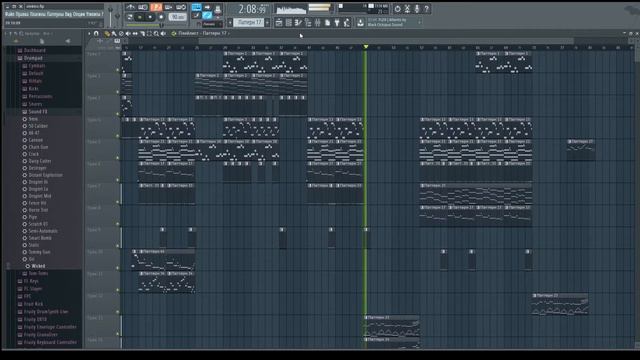Adjust the master volume slider
The height and width of the screenshot is (360, 640).
110,16
